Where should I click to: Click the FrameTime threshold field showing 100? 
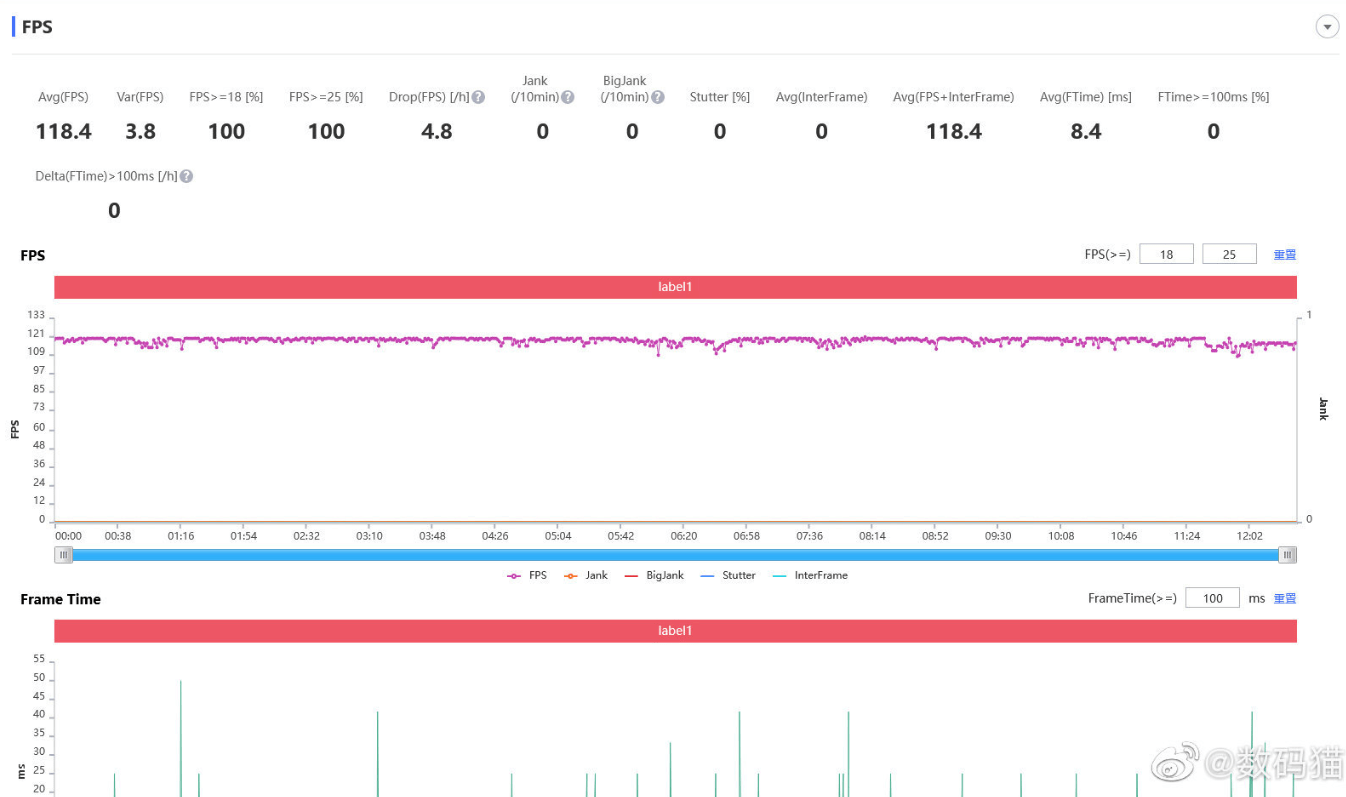coord(1212,598)
